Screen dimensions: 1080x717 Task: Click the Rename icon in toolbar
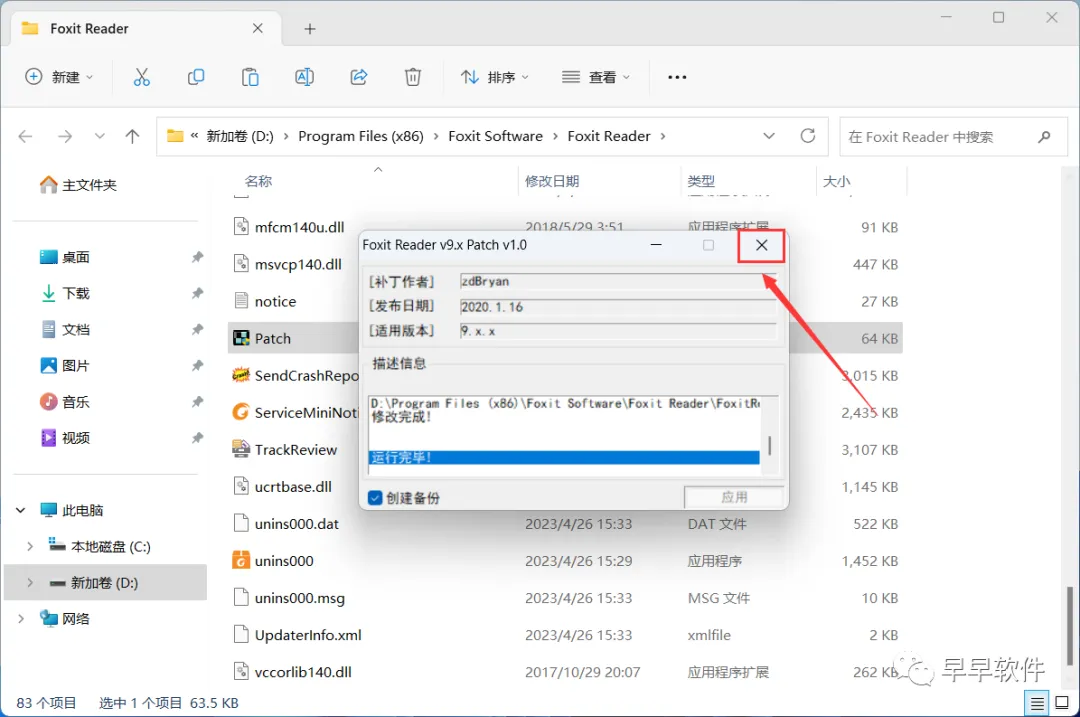[304, 77]
